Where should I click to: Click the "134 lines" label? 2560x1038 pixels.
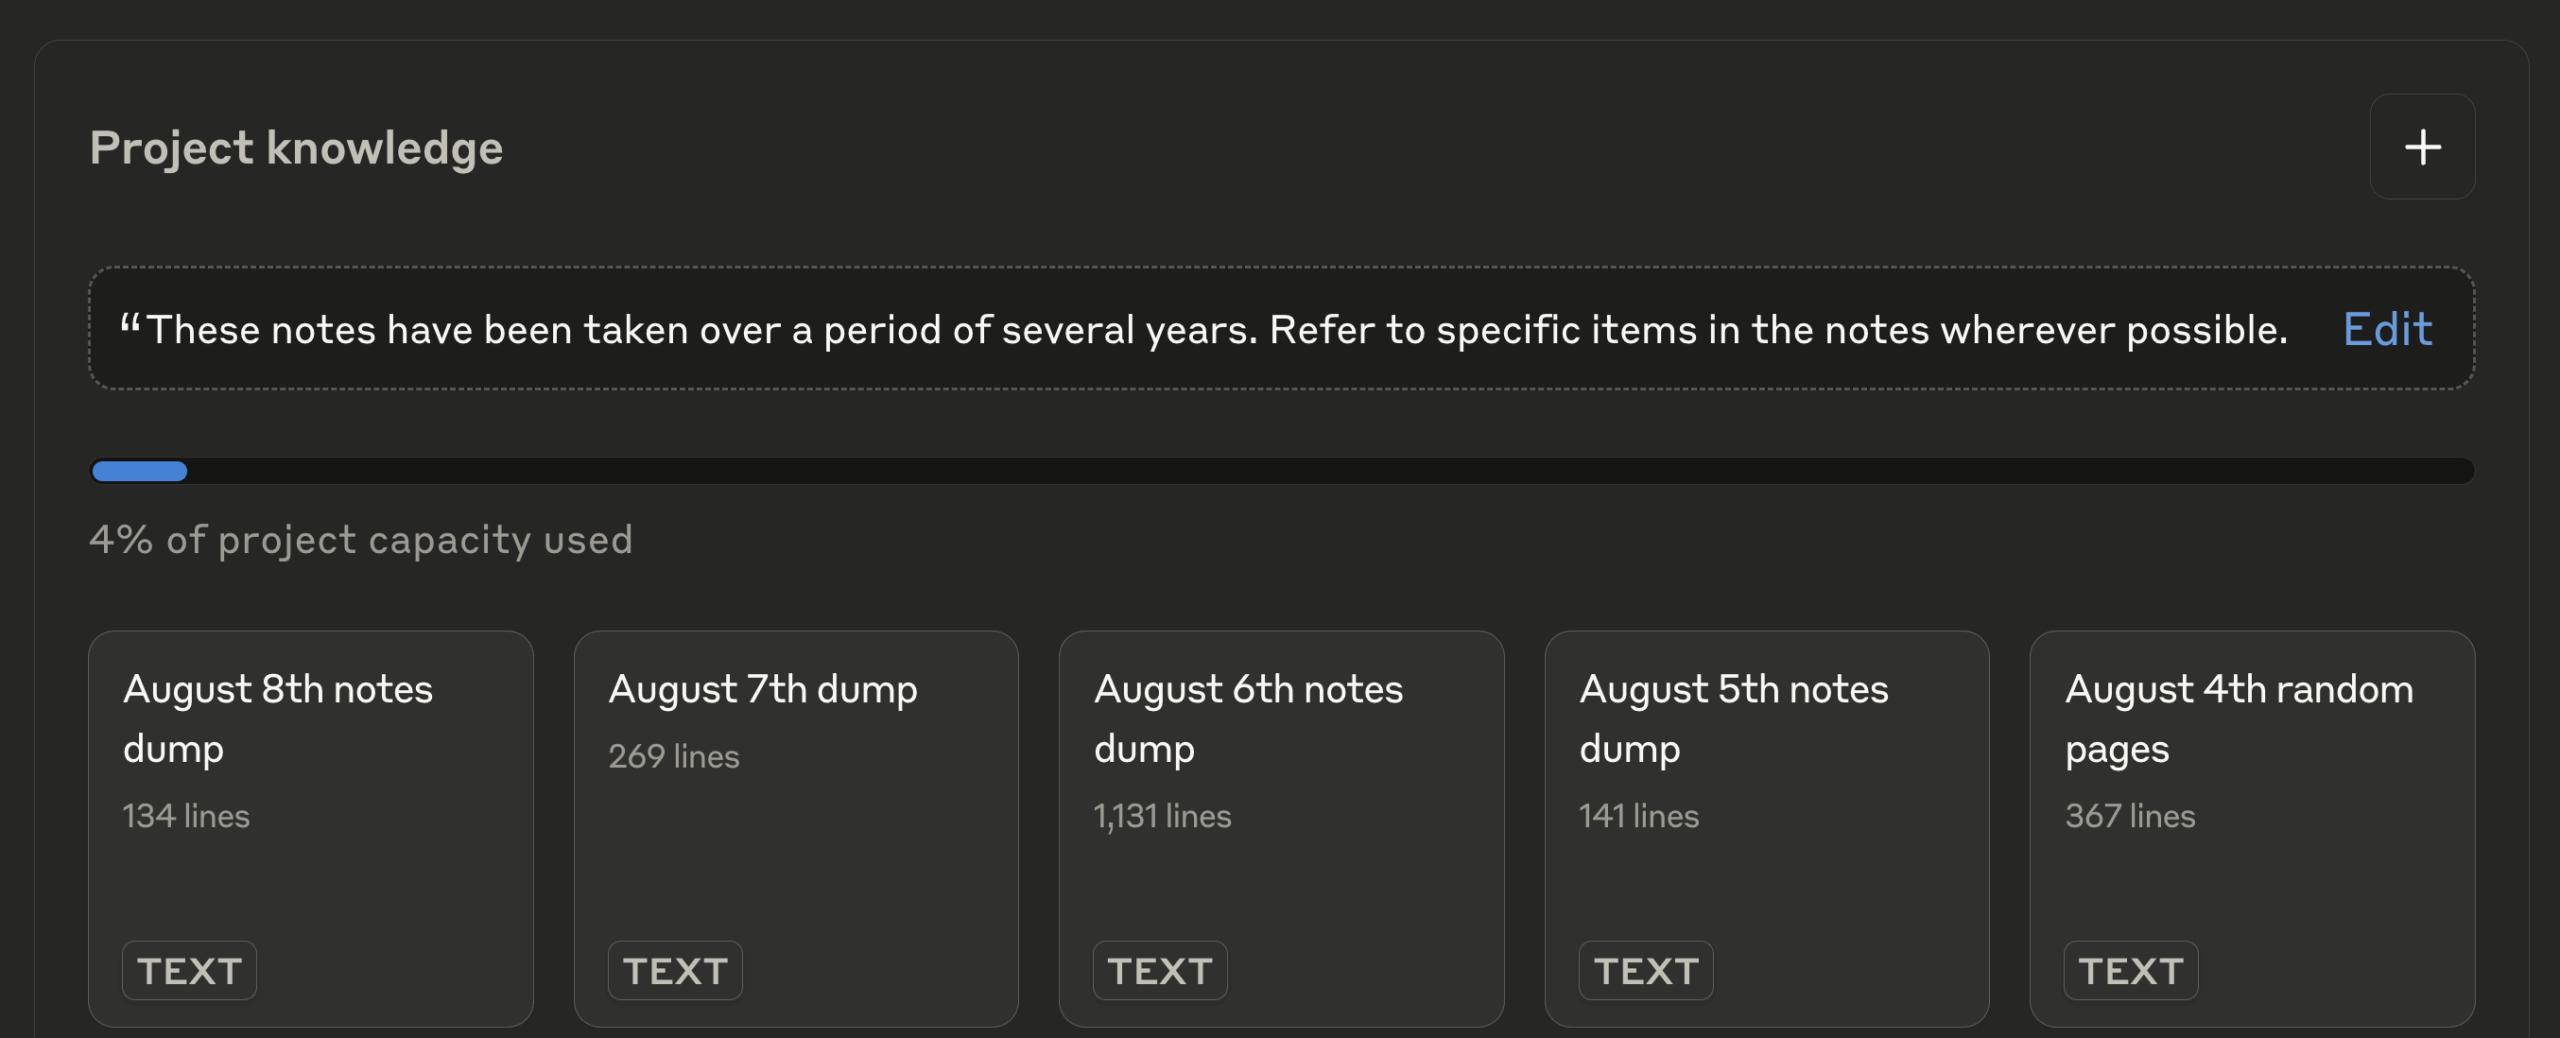(186, 816)
